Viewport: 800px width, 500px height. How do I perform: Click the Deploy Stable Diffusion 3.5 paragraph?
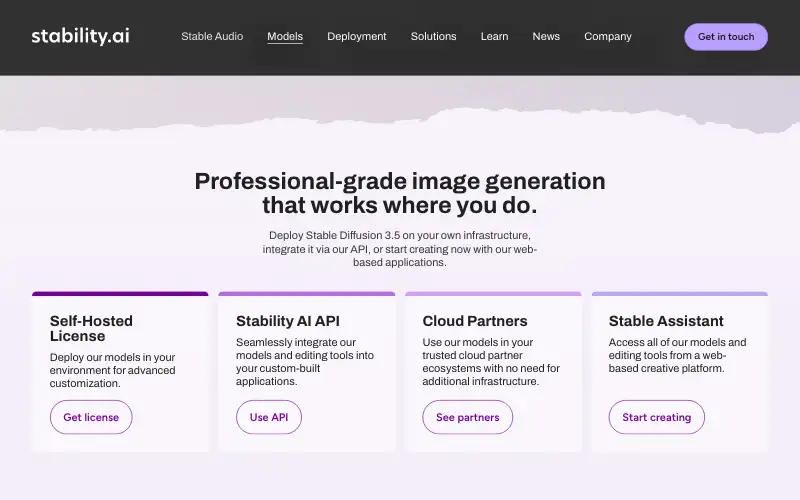(x=400, y=249)
